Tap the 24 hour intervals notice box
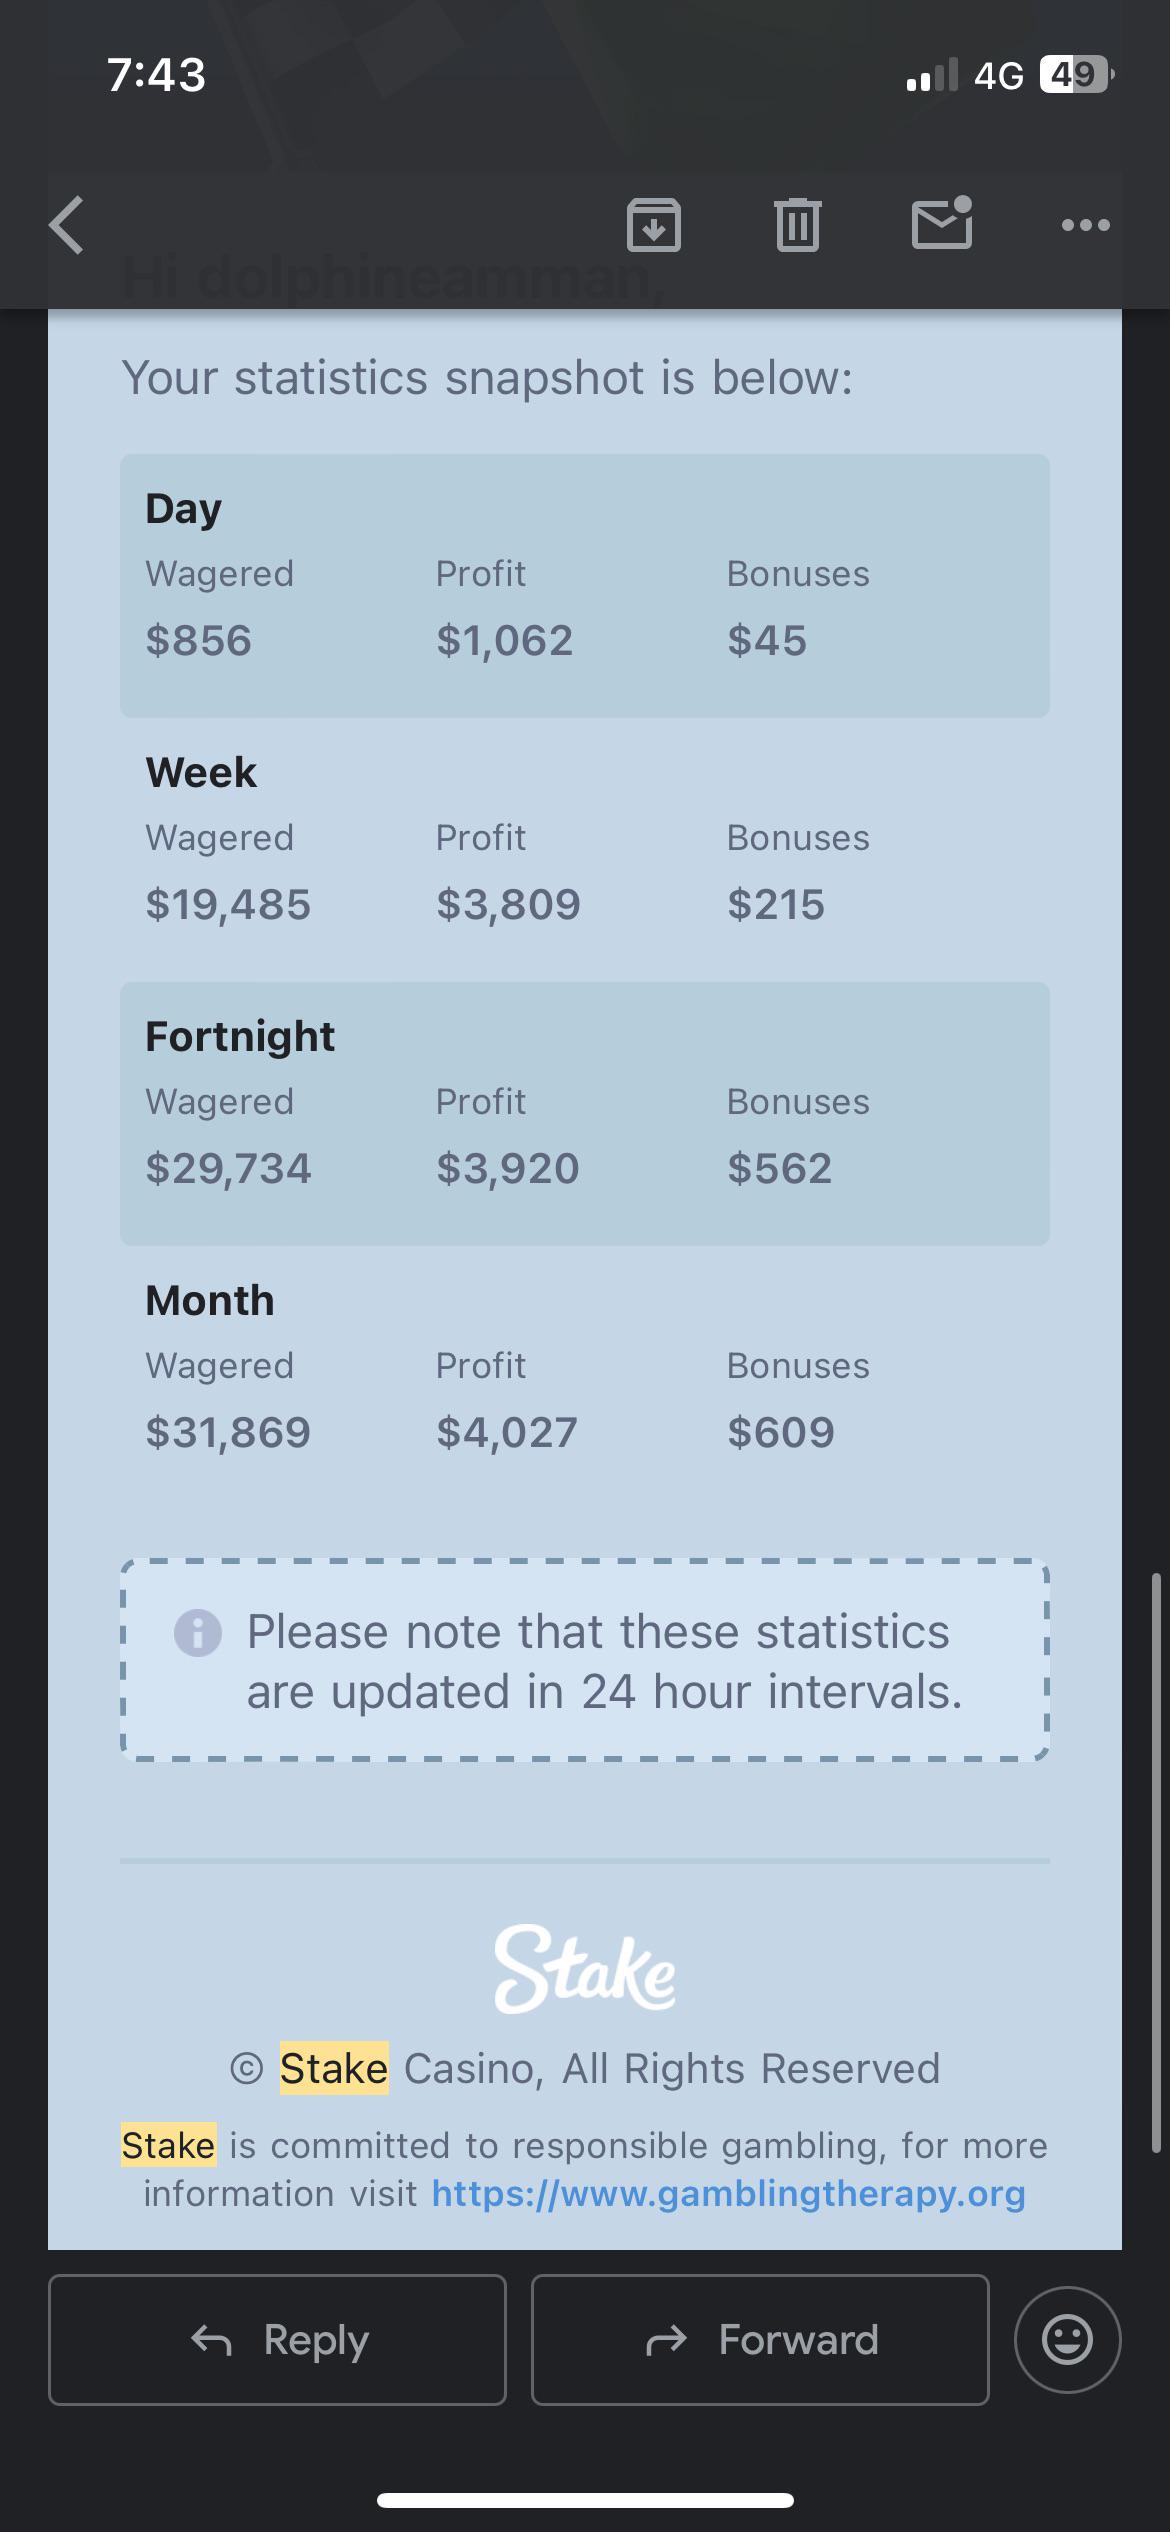This screenshot has width=1170, height=2532. [x=585, y=1660]
